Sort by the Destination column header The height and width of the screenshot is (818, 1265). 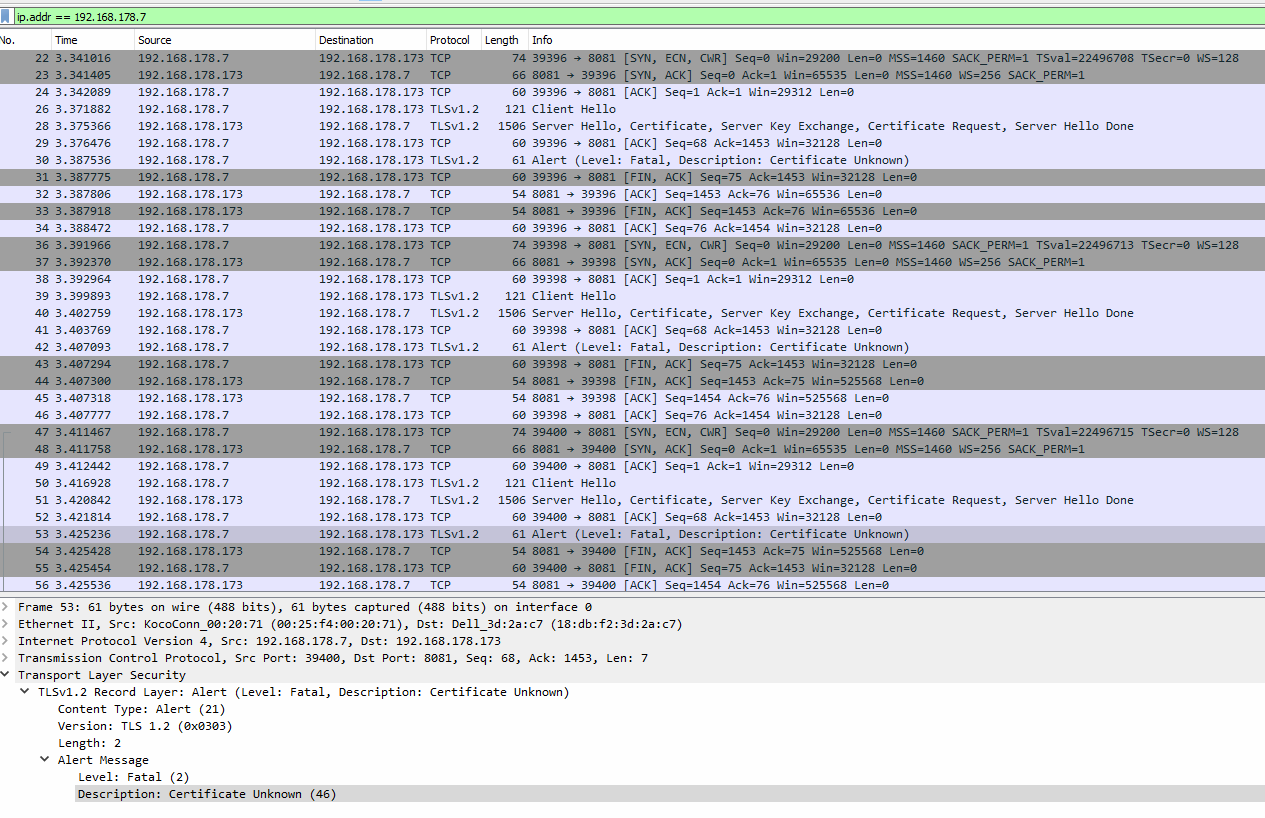point(371,40)
